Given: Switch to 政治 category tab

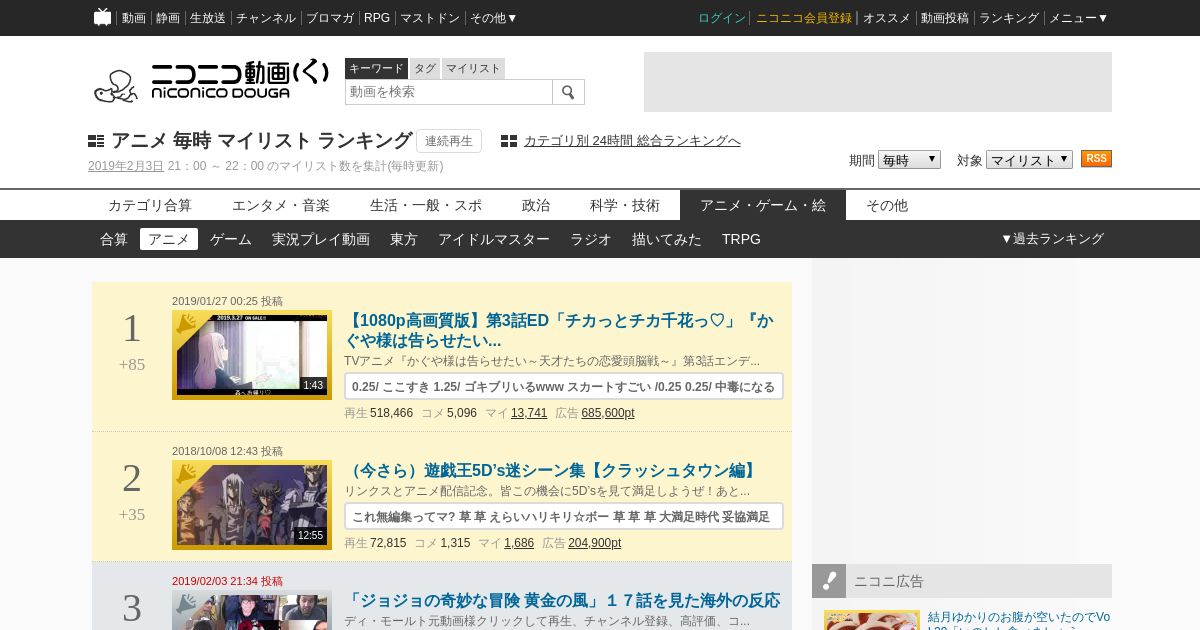Looking at the screenshot, I should (x=536, y=205).
